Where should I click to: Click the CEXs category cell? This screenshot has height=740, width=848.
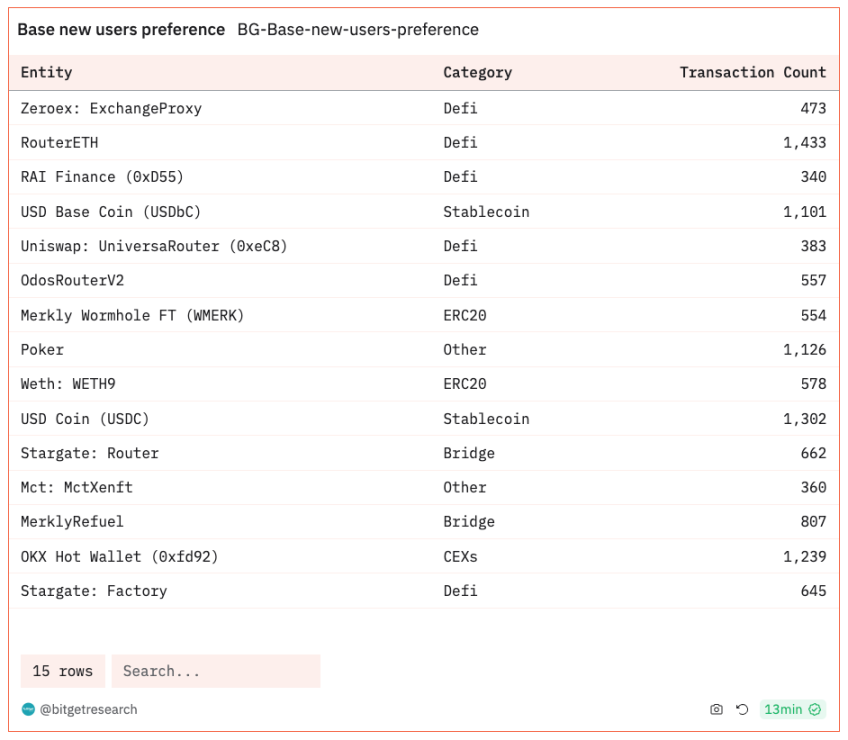pos(461,556)
